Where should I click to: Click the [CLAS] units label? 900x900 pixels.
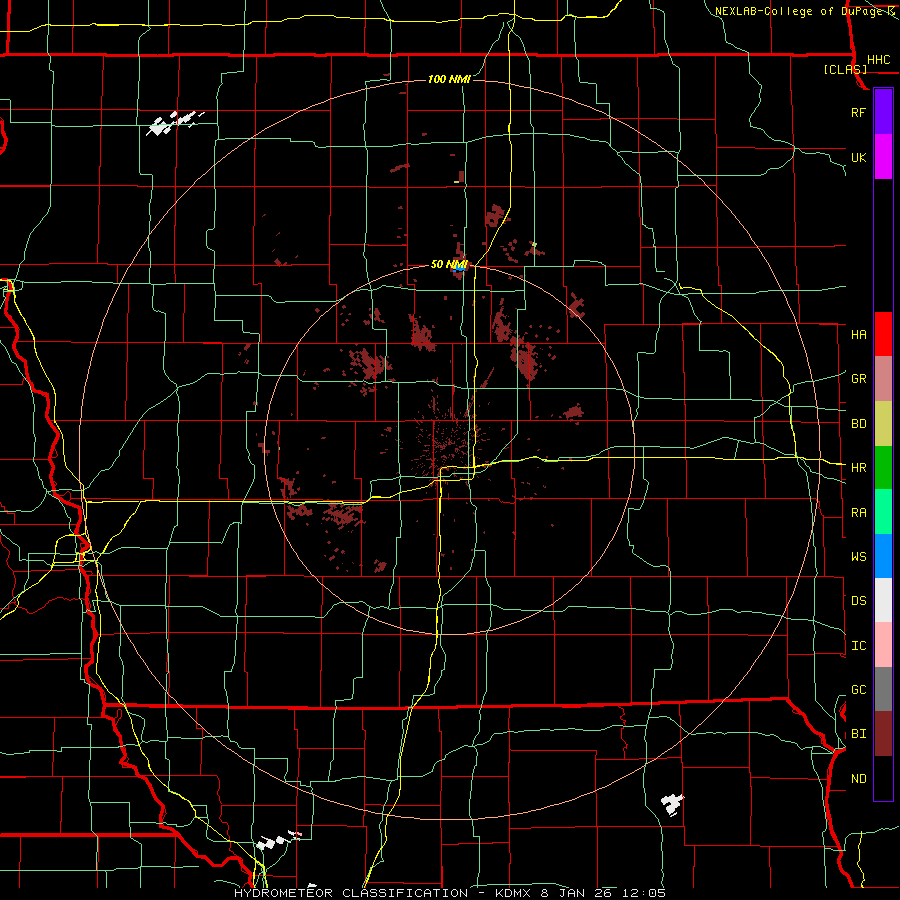point(845,69)
